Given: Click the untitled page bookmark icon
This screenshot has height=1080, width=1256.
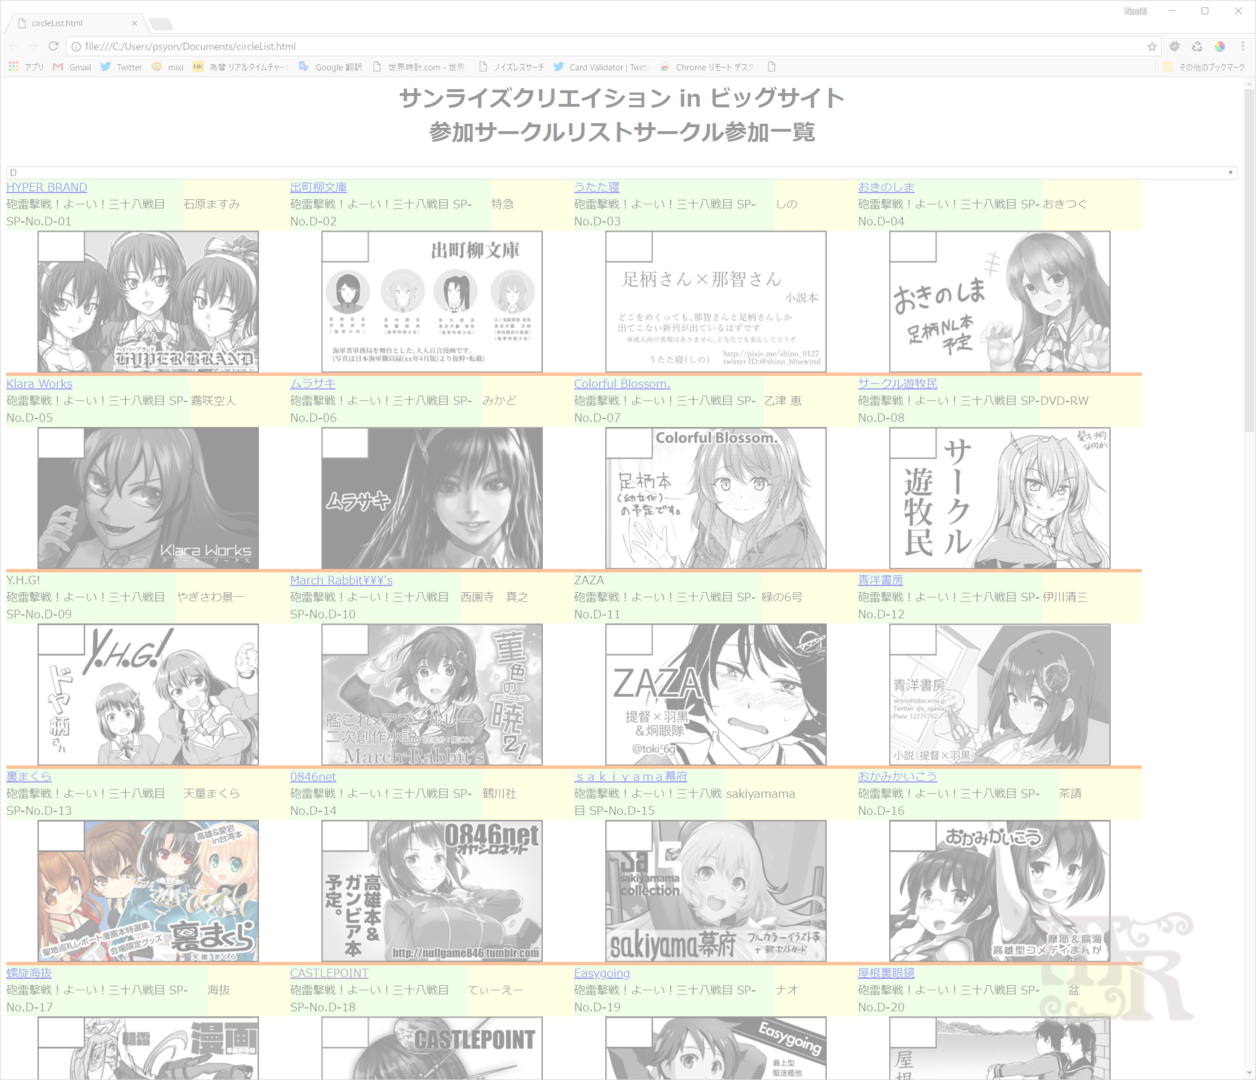Looking at the screenshot, I should (771, 67).
